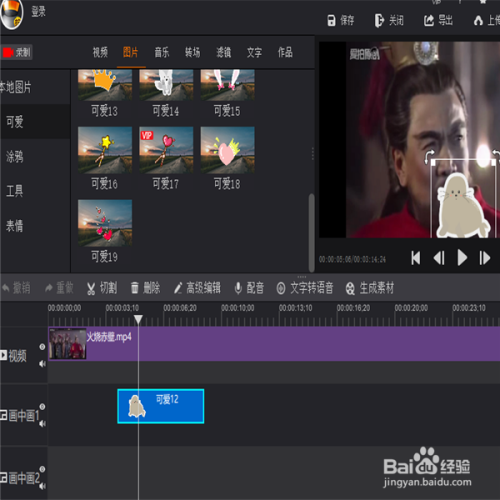This screenshot has width=500, height=500.
Task: Step back one frame in preview
Action: (439, 258)
